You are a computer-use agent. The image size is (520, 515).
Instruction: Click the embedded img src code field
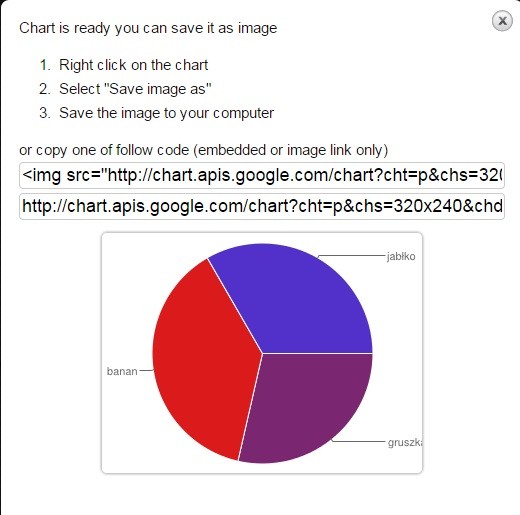point(262,176)
